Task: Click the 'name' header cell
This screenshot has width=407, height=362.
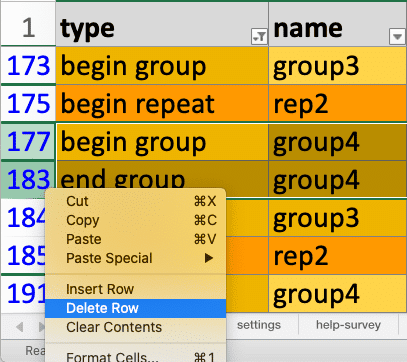Action: point(338,25)
